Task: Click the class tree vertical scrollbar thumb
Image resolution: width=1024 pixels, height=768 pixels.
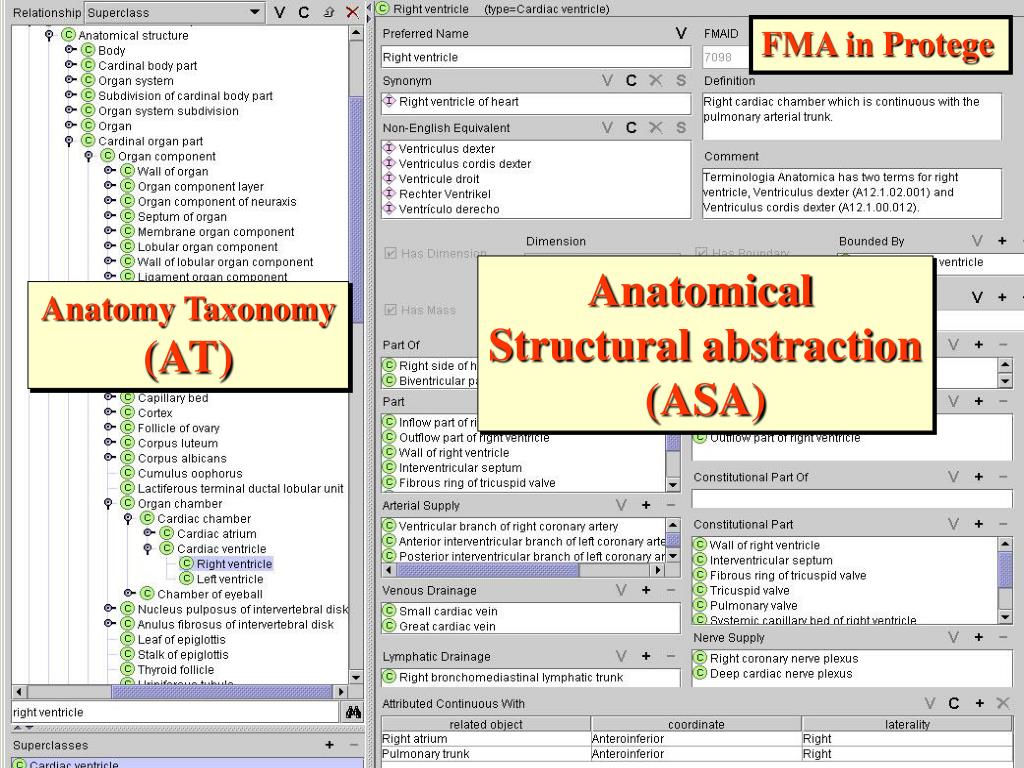Action: pos(356,209)
